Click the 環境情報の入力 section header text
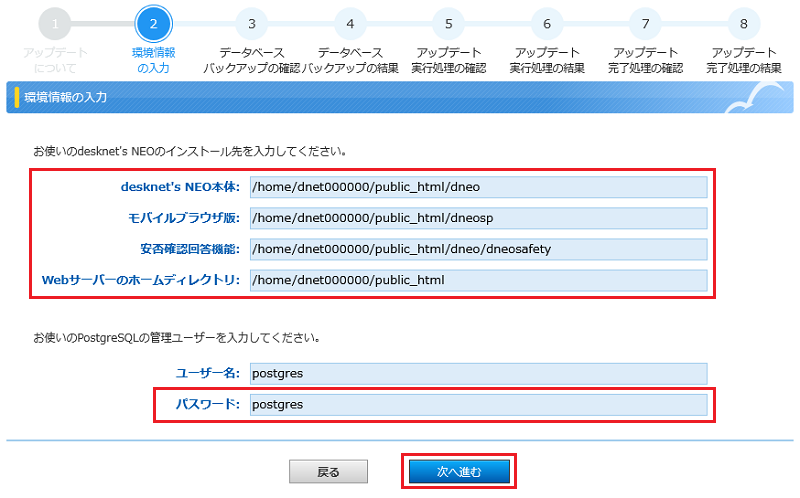 pos(65,97)
